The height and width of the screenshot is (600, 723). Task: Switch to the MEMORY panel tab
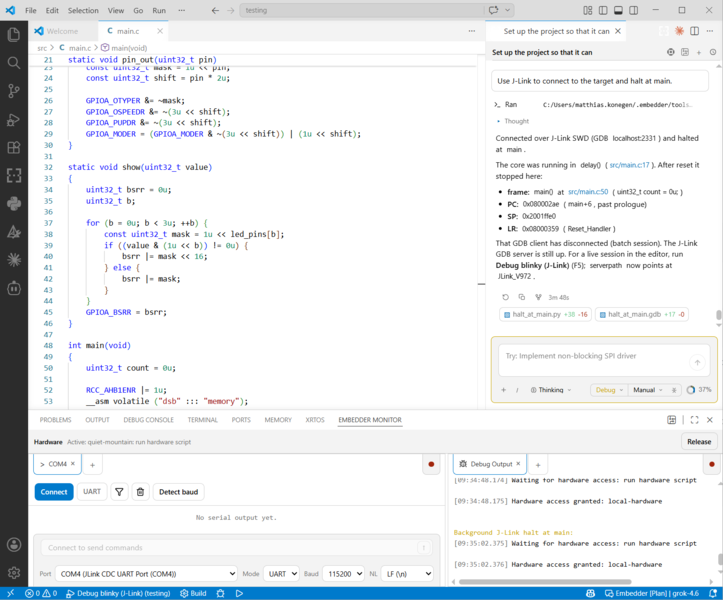[278, 420]
